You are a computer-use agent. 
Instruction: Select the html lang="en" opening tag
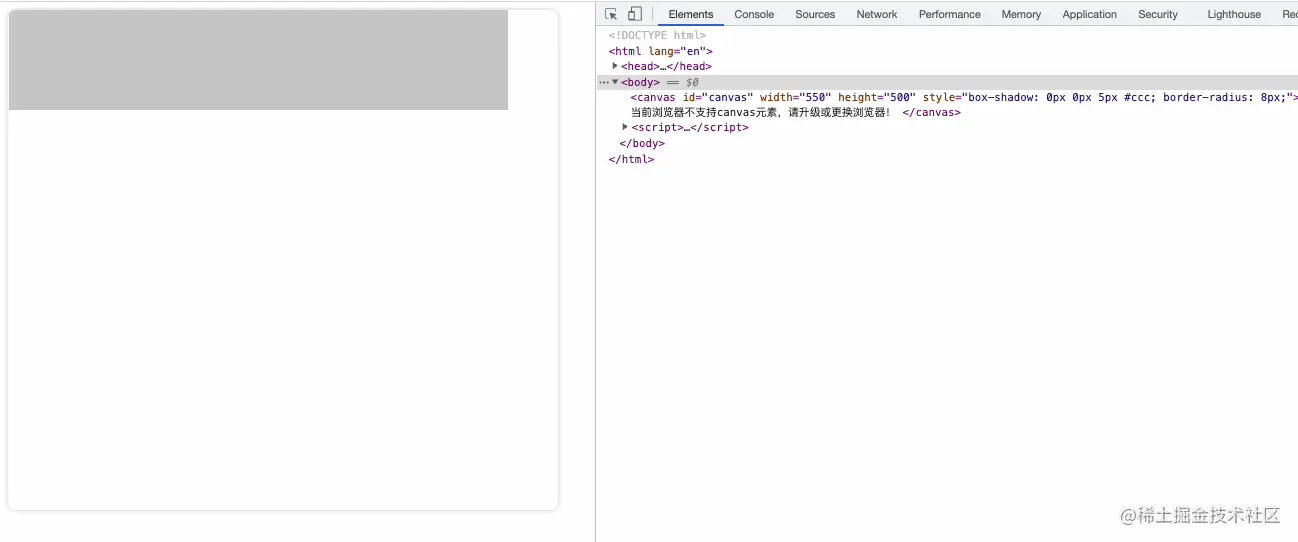pyautogui.click(x=660, y=51)
